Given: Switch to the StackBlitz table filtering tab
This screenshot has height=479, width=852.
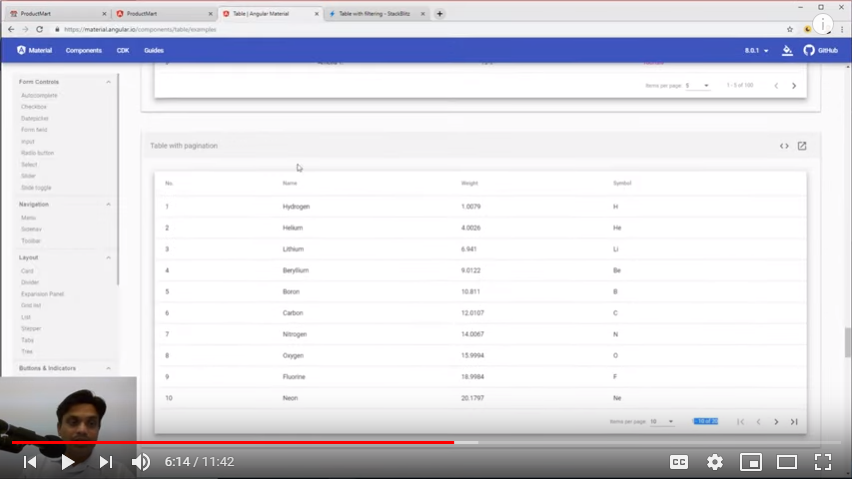Looking at the screenshot, I should coord(375,14).
